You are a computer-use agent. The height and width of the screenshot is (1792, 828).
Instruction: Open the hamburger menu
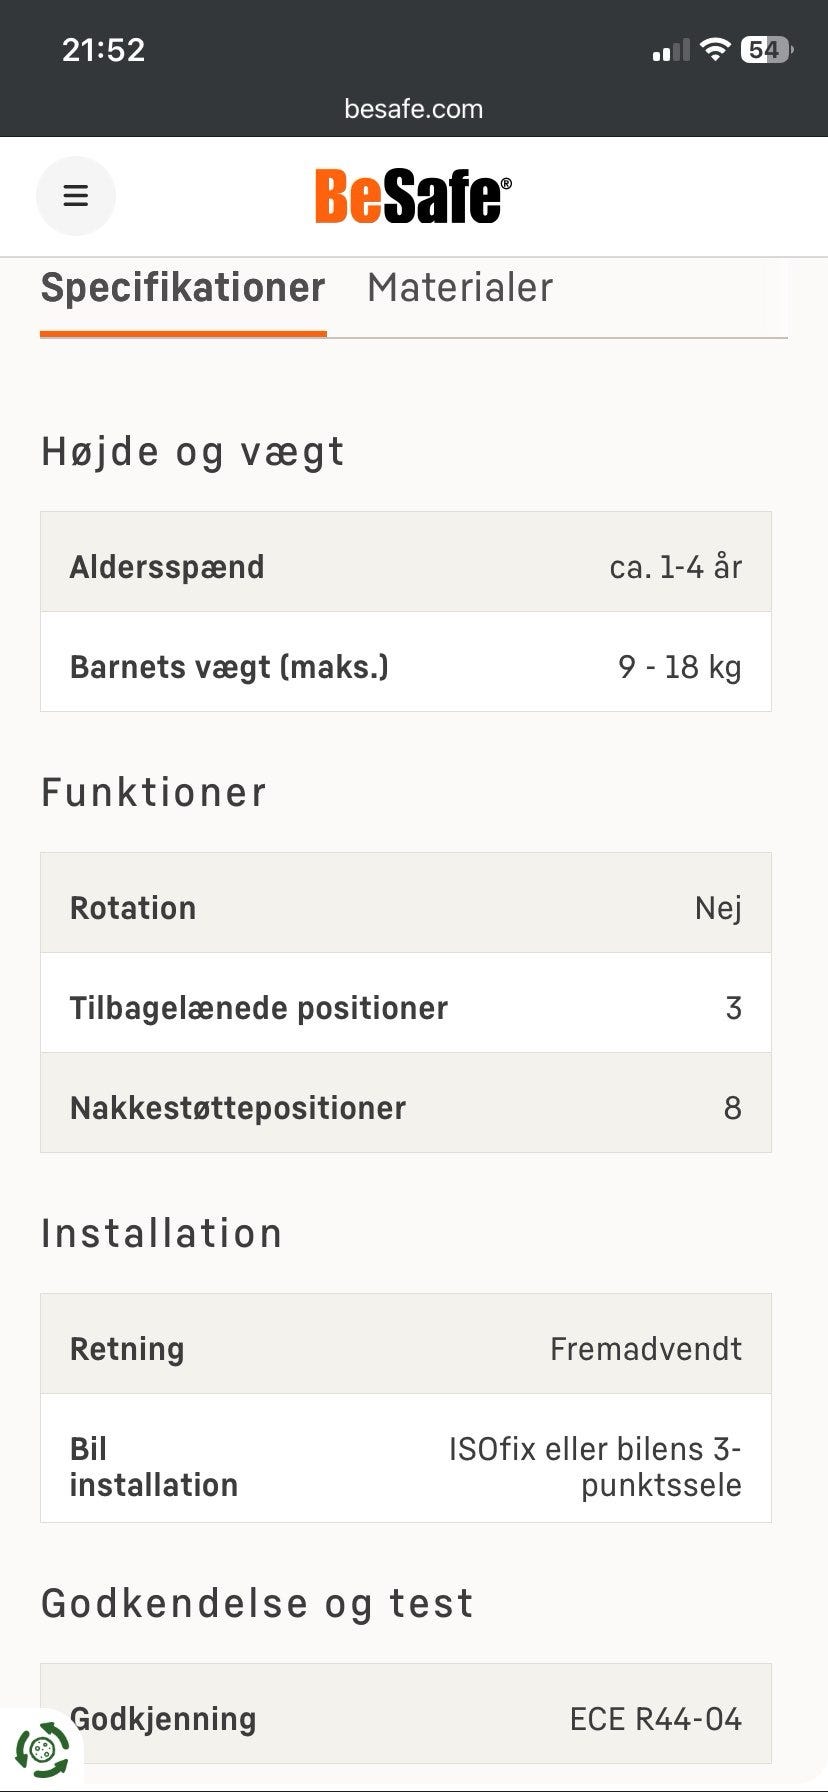pyautogui.click(x=76, y=196)
